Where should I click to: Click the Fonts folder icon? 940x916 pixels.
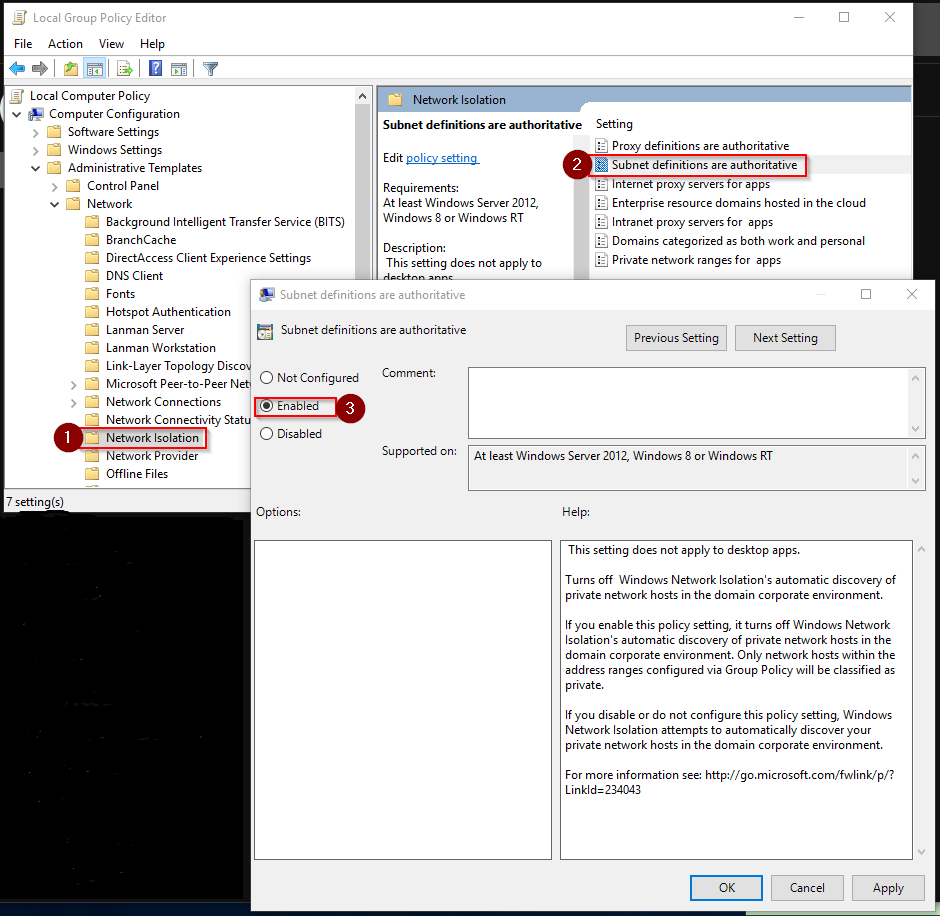pyautogui.click(x=92, y=294)
